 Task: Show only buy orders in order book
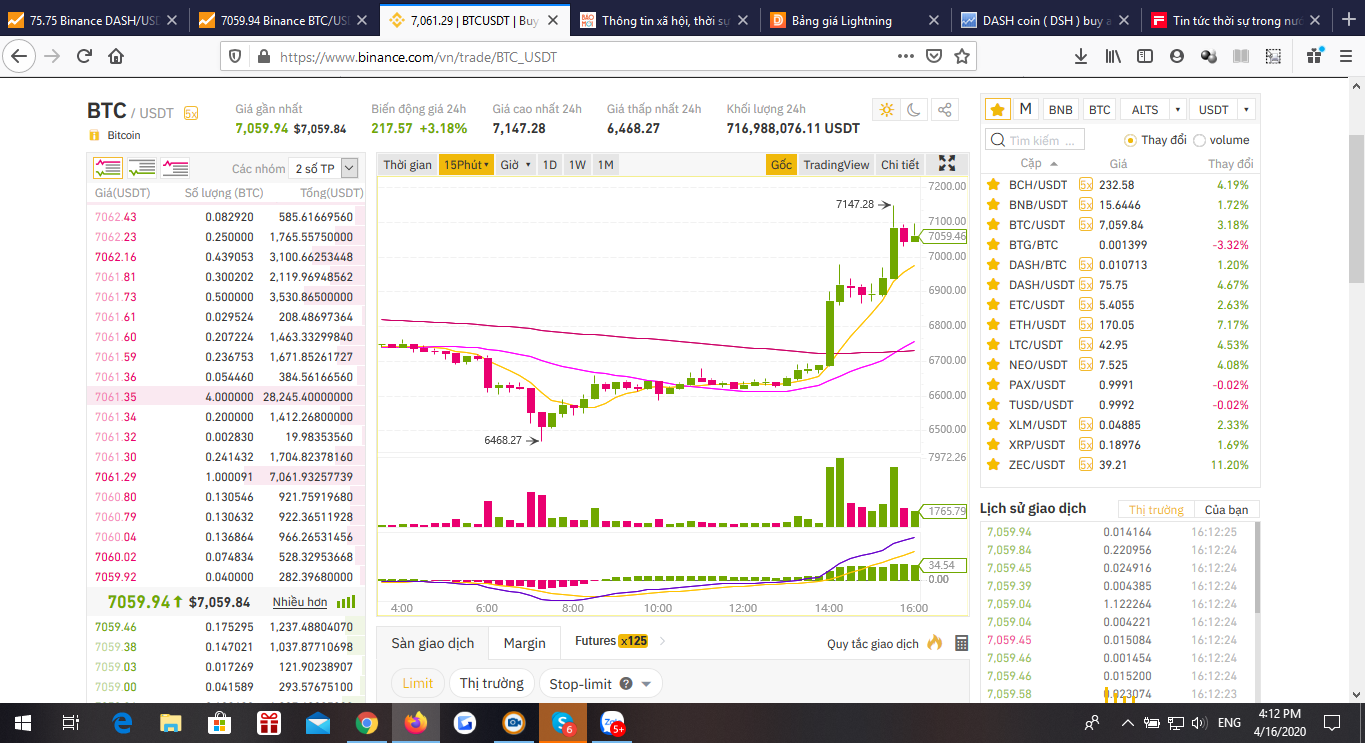pyautogui.click(x=142, y=168)
